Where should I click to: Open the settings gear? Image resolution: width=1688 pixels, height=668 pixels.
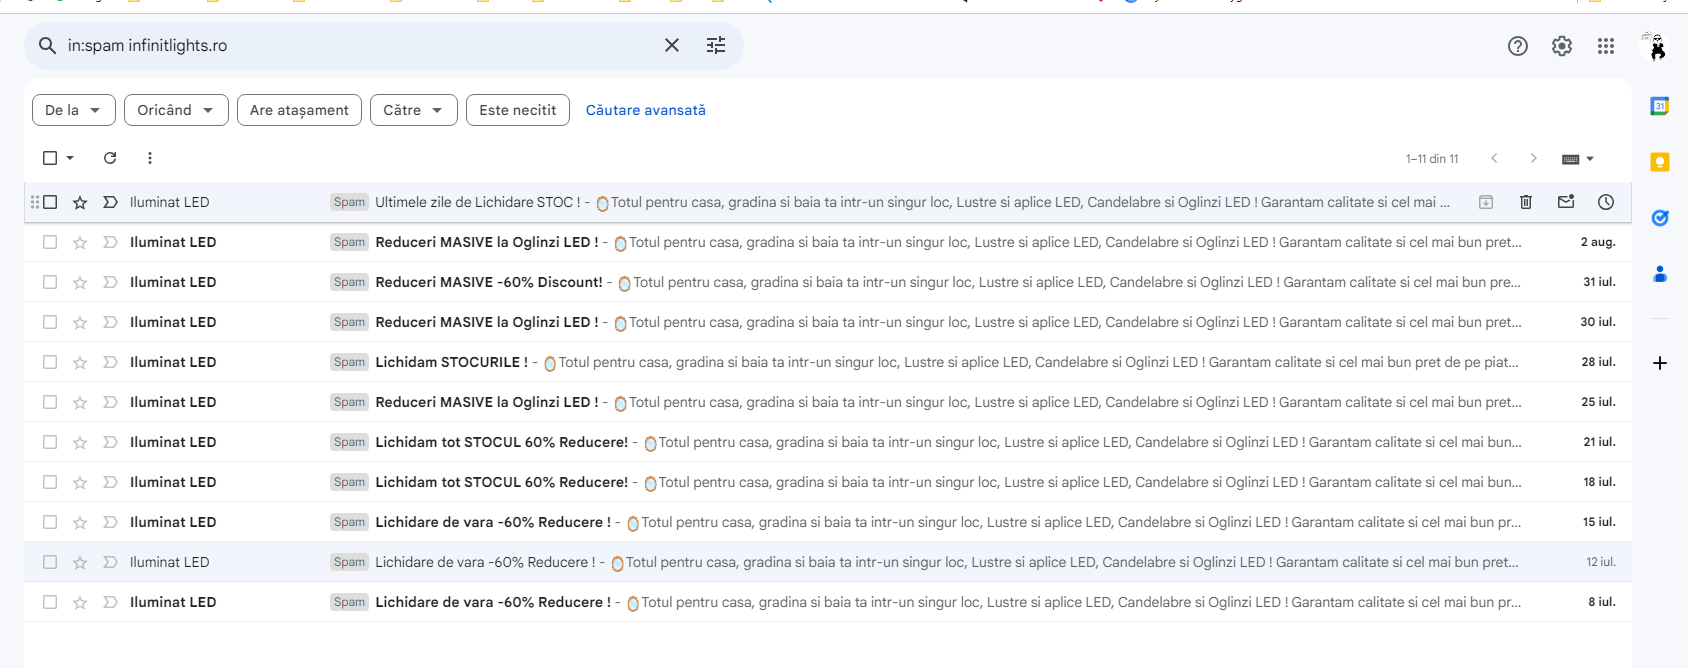point(1561,46)
